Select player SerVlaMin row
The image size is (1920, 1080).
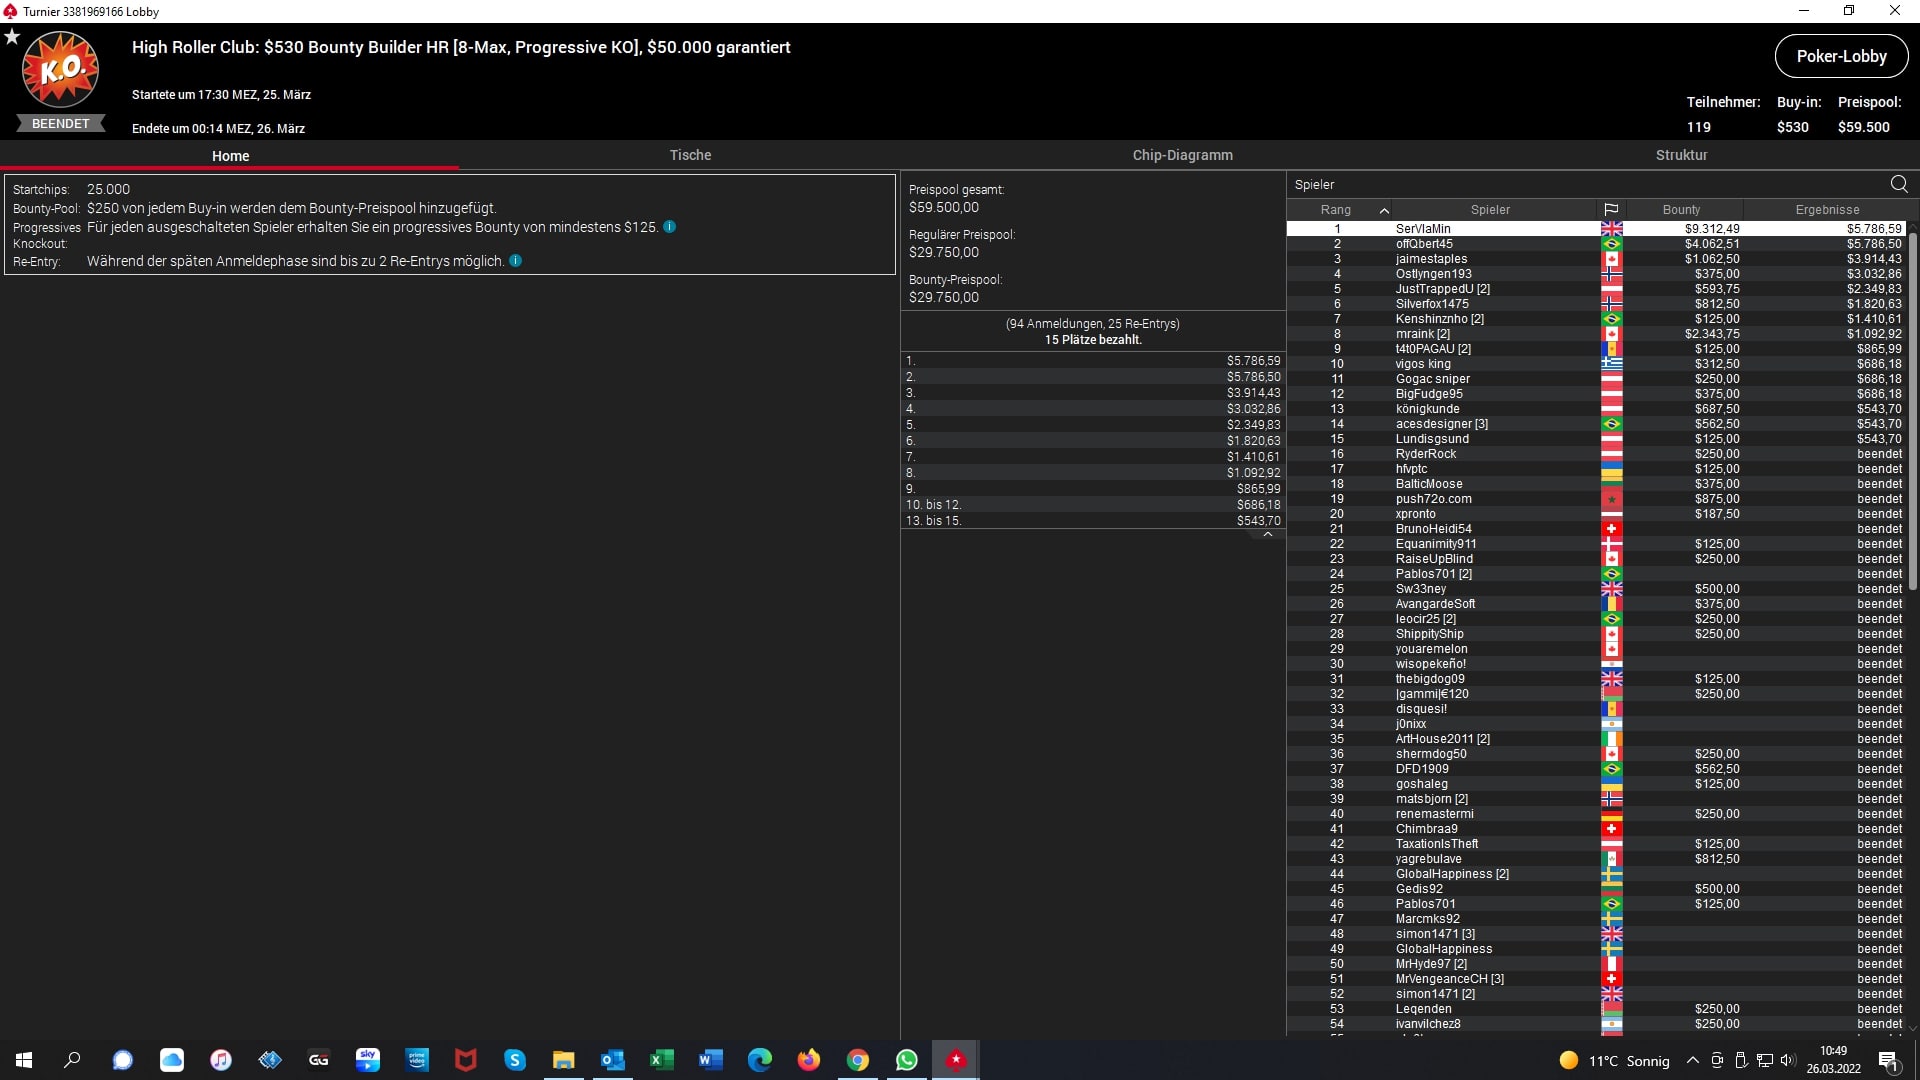click(1422, 229)
